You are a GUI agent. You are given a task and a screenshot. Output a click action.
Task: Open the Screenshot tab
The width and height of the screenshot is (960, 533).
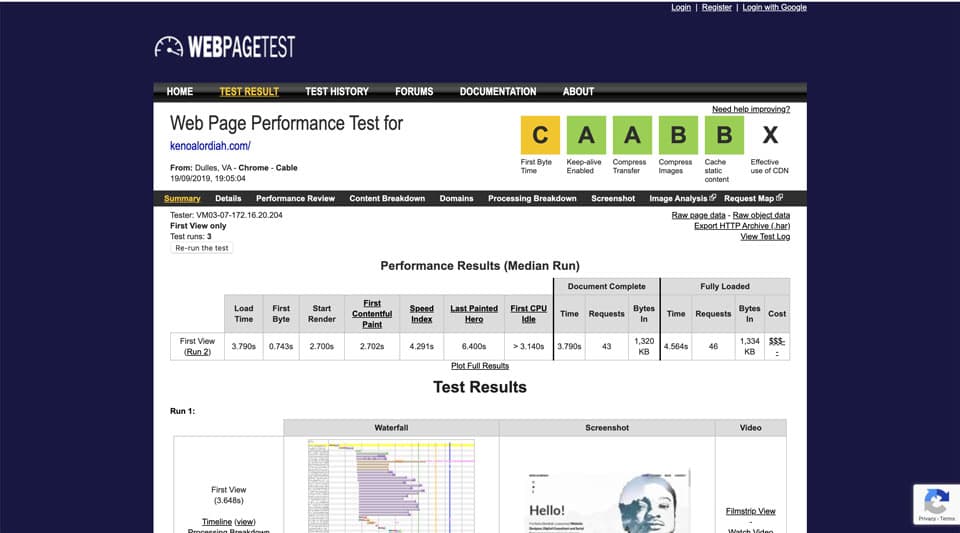(x=613, y=198)
